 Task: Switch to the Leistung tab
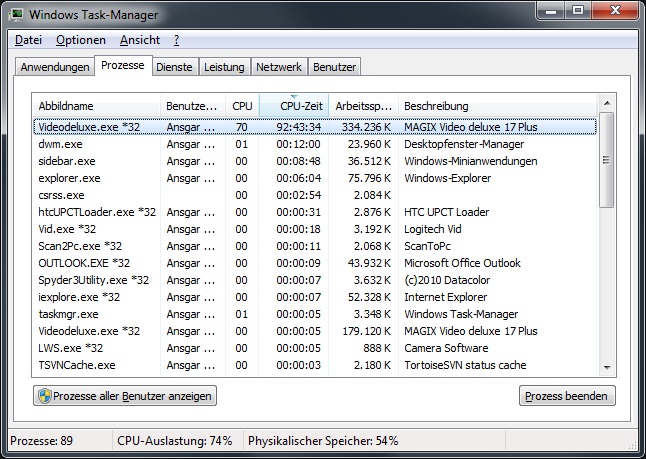click(223, 67)
